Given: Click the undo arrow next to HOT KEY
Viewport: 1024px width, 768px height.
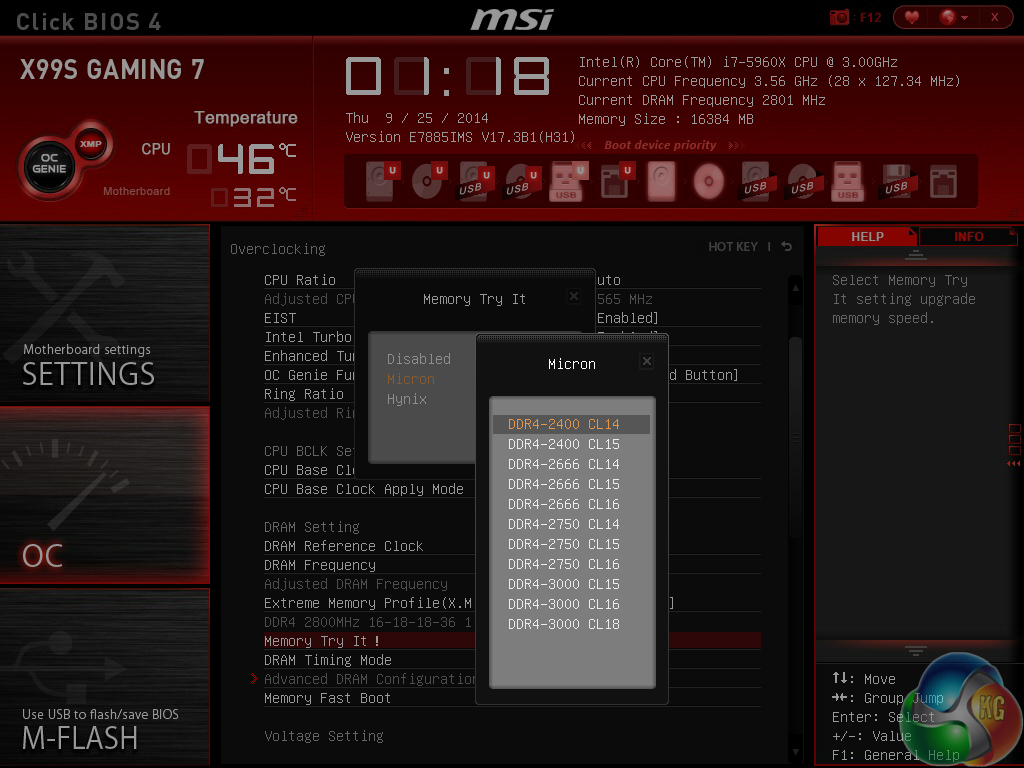Looking at the screenshot, I should 787,247.
